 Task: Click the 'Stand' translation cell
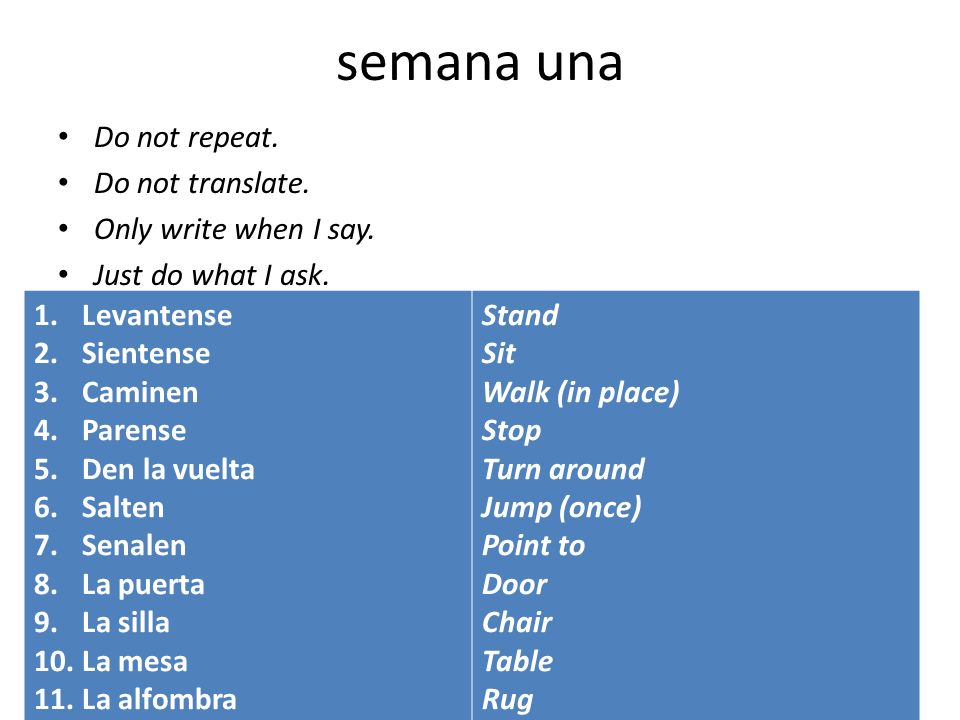point(520,316)
